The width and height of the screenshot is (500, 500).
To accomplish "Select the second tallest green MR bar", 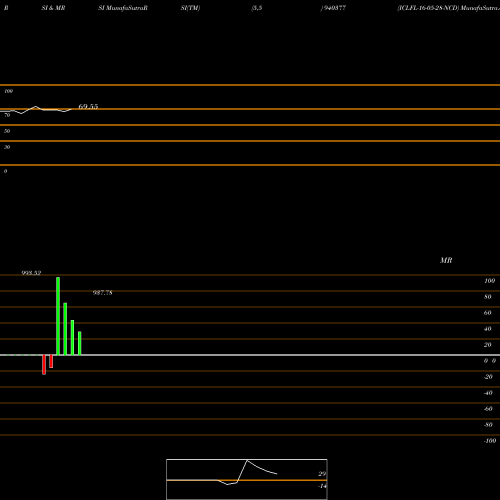I will pyautogui.click(x=65, y=329).
